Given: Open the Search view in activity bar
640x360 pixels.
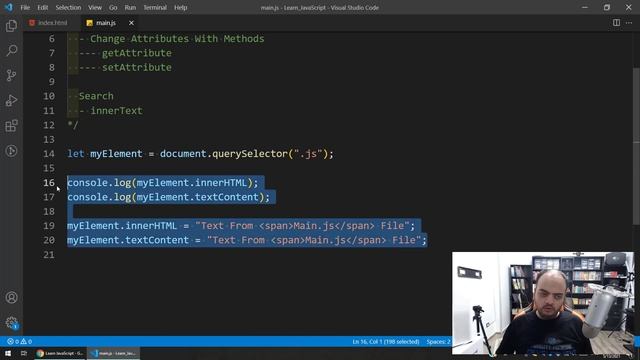Looking at the screenshot, I should [x=11, y=51].
